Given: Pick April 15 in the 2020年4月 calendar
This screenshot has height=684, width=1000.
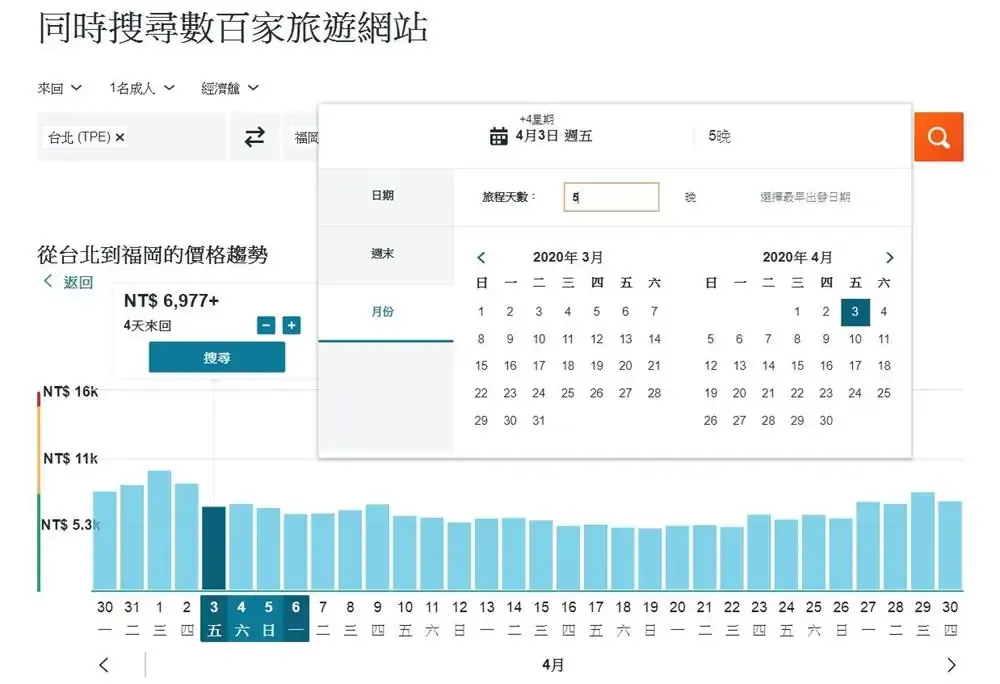Looking at the screenshot, I should point(797,366).
